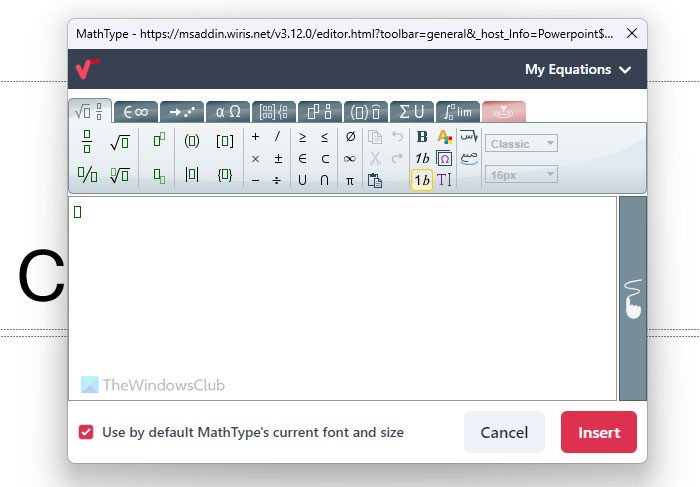Viewport: 700px width, 487px height.
Task: Insert the slash symbol
Action: click(278, 137)
